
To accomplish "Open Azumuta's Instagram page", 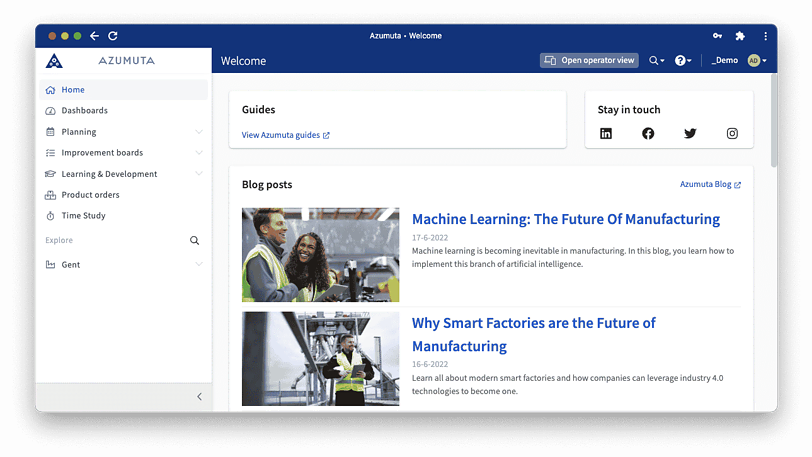I will pyautogui.click(x=732, y=134).
